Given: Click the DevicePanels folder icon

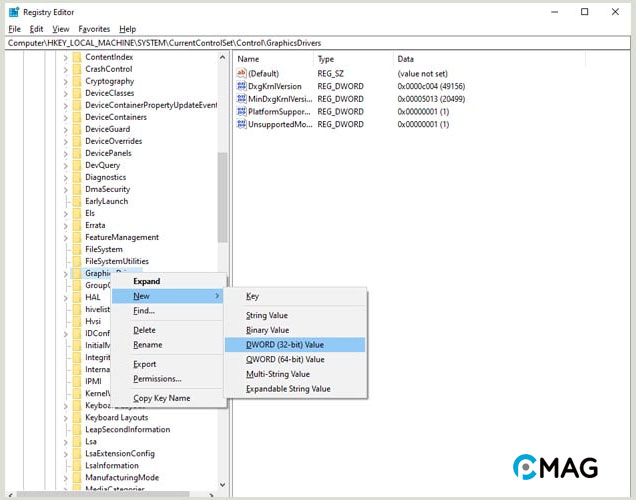Looking at the screenshot, I should coord(77,153).
